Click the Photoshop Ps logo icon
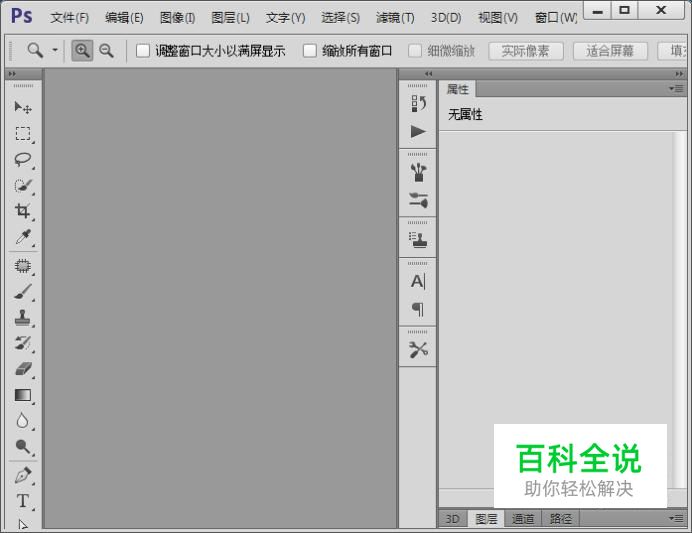 [x=22, y=17]
